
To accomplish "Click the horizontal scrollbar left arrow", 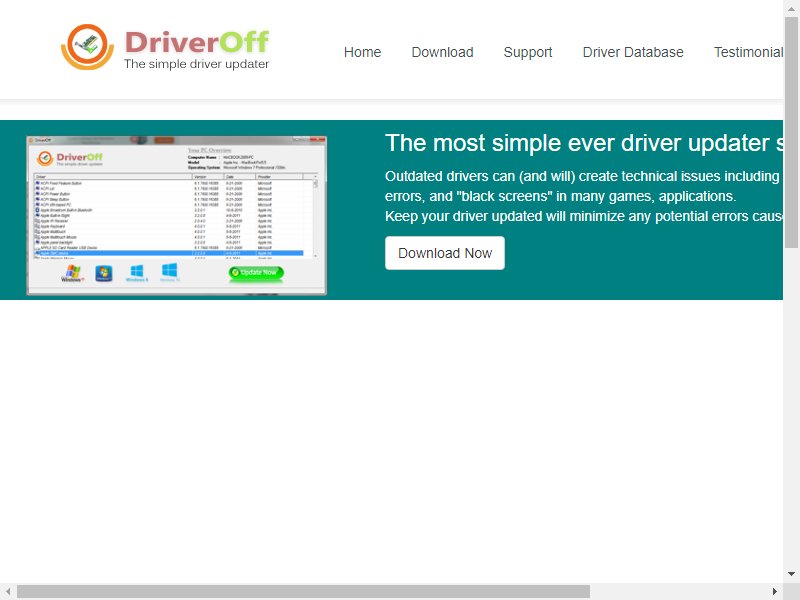I will tap(8, 591).
